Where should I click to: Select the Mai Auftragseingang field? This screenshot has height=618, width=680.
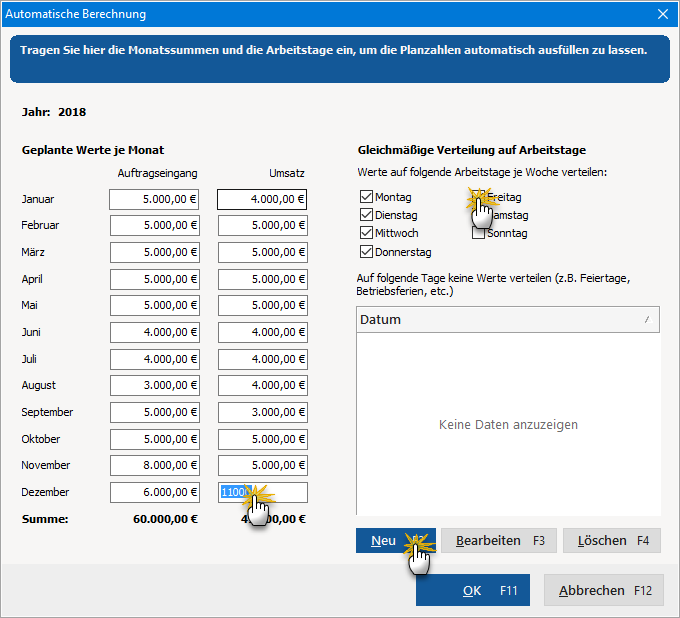(155, 305)
